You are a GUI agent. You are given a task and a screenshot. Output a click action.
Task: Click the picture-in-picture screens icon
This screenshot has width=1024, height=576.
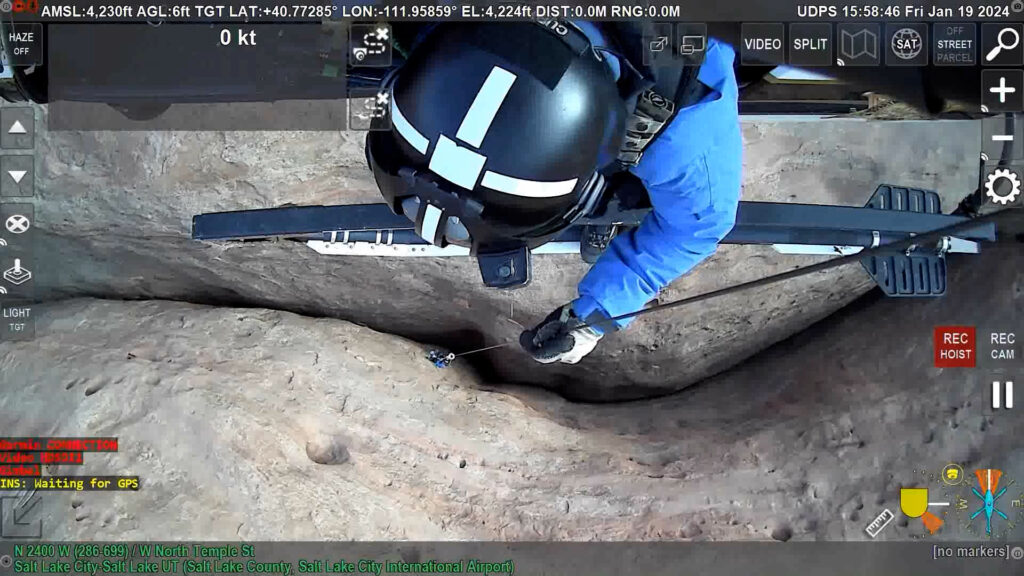coord(692,45)
